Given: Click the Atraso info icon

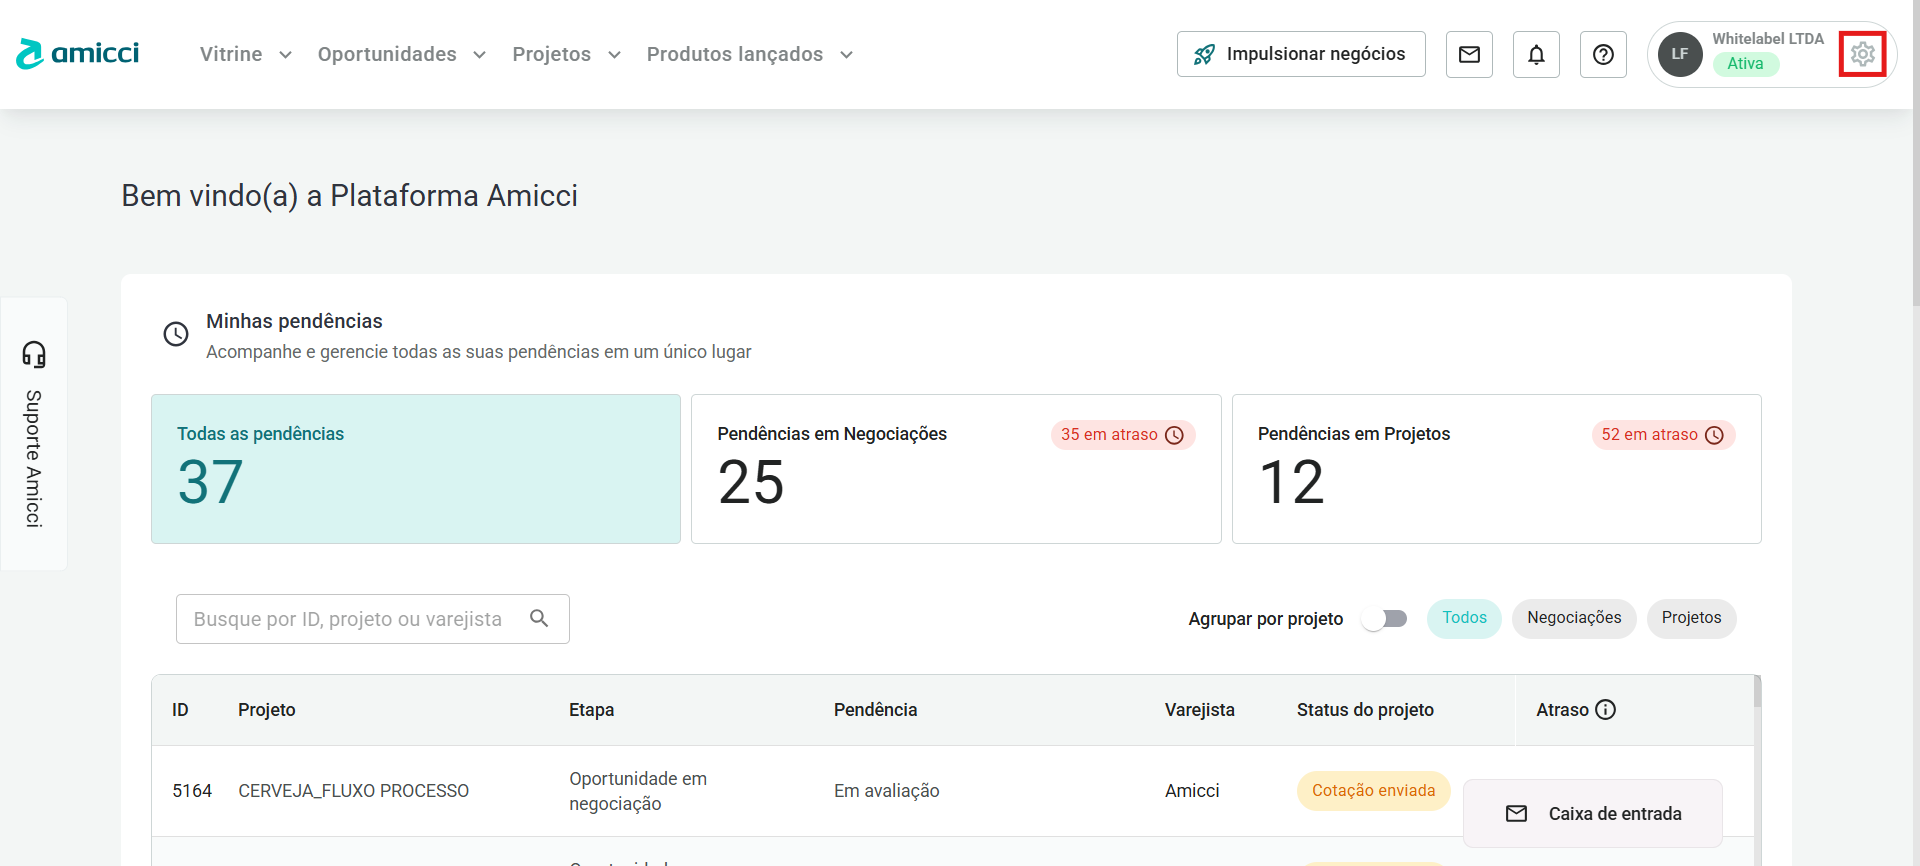Looking at the screenshot, I should [1606, 710].
